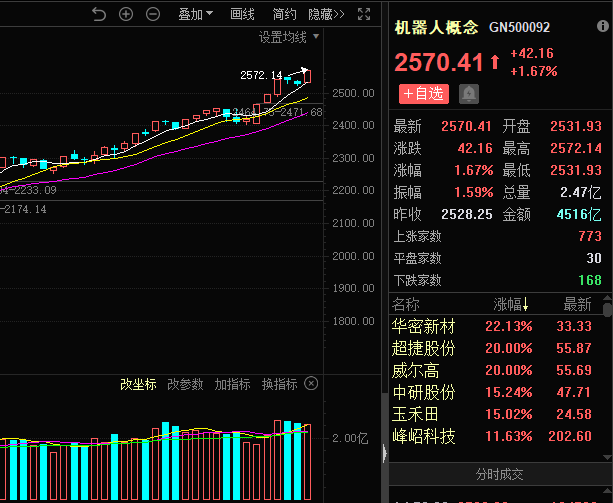Open the 分时成交 tab
613x503 pixels.
coord(498,473)
